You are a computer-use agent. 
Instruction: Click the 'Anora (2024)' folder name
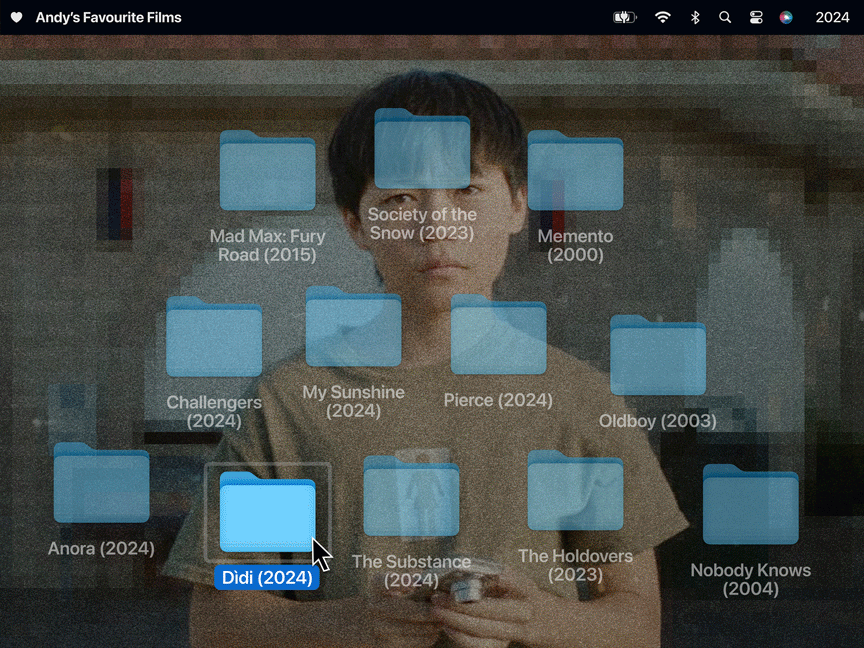(101, 548)
